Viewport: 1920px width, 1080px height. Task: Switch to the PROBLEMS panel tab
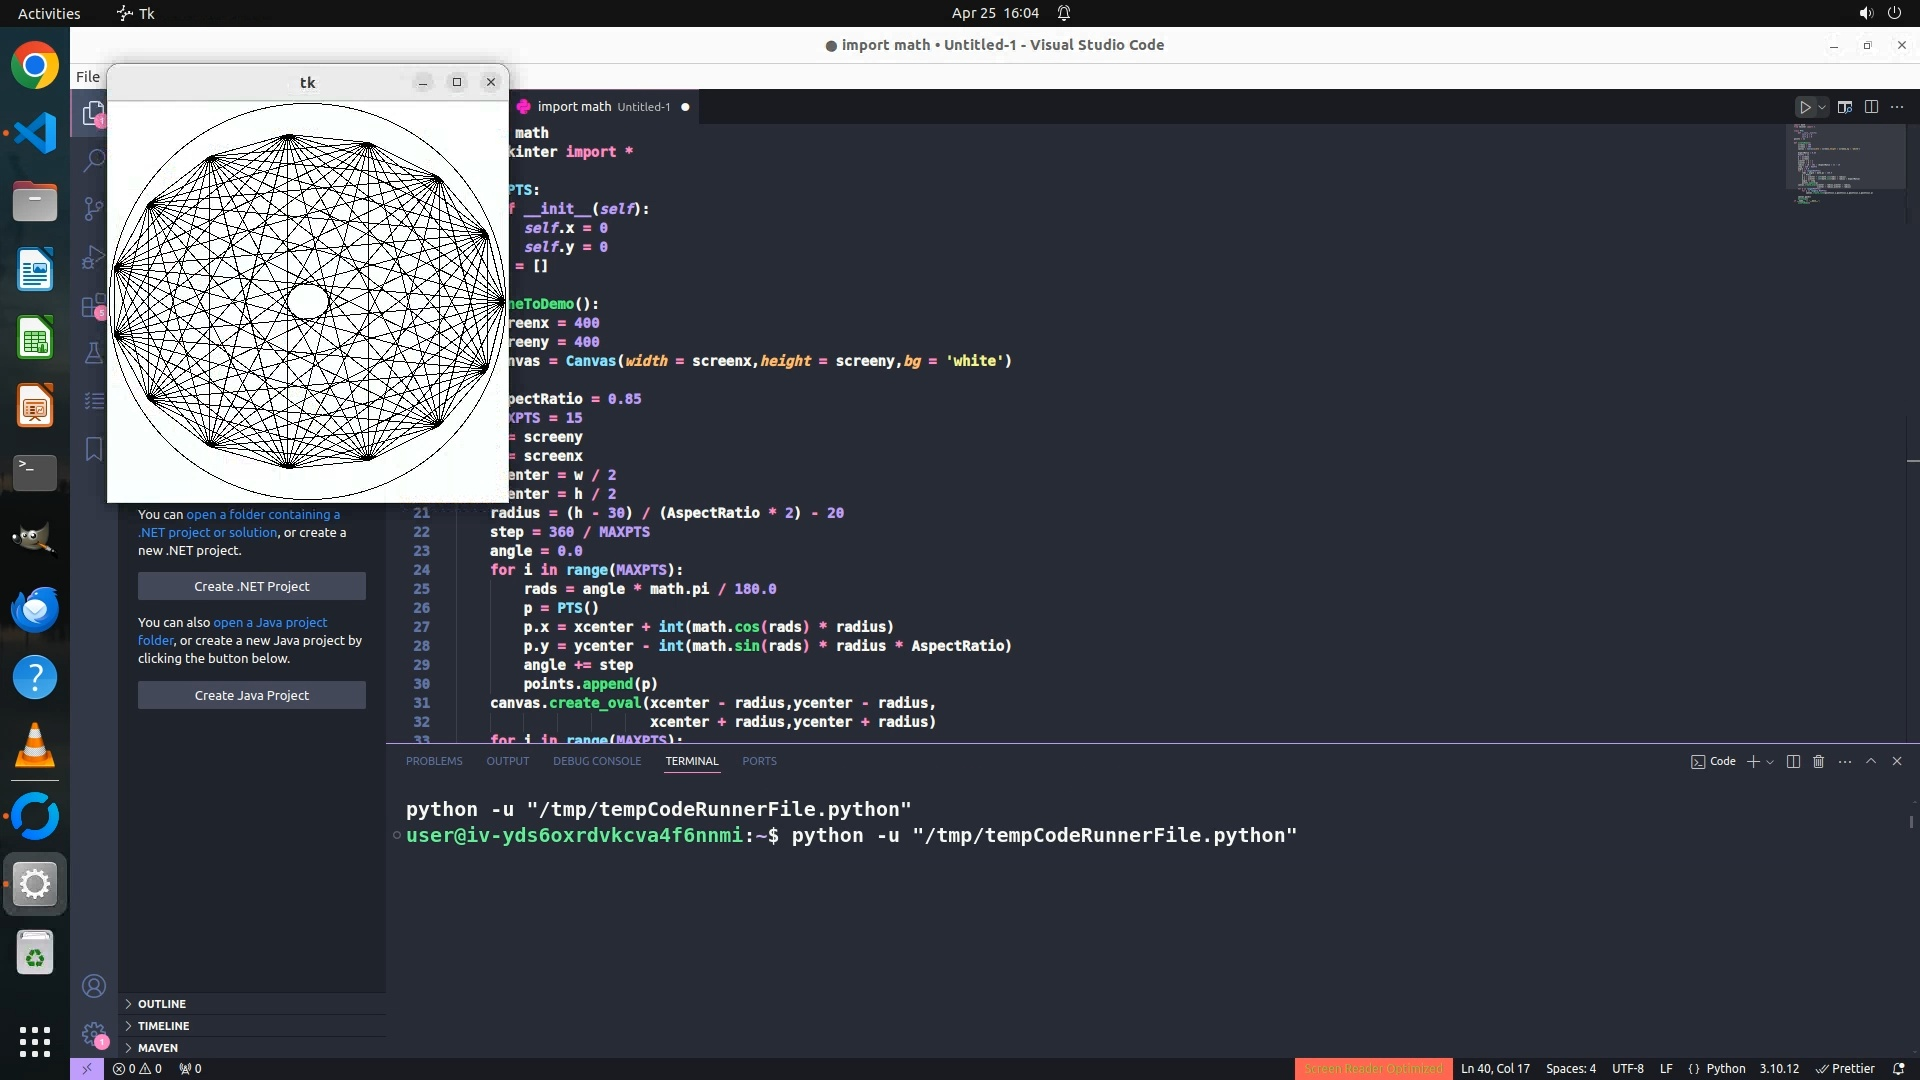coord(434,761)
